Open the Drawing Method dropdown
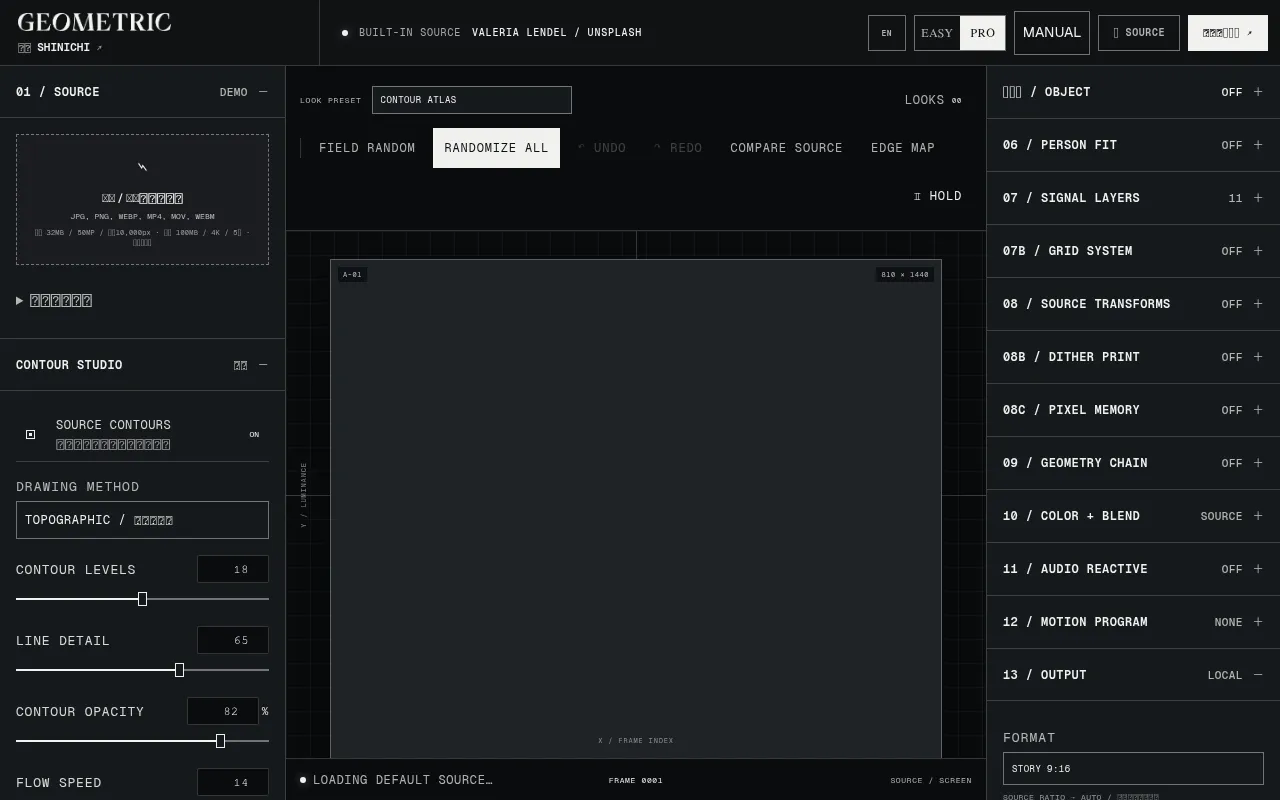Screen dimensions: 1280x800 pyautogui.click(x=142, y=520)
